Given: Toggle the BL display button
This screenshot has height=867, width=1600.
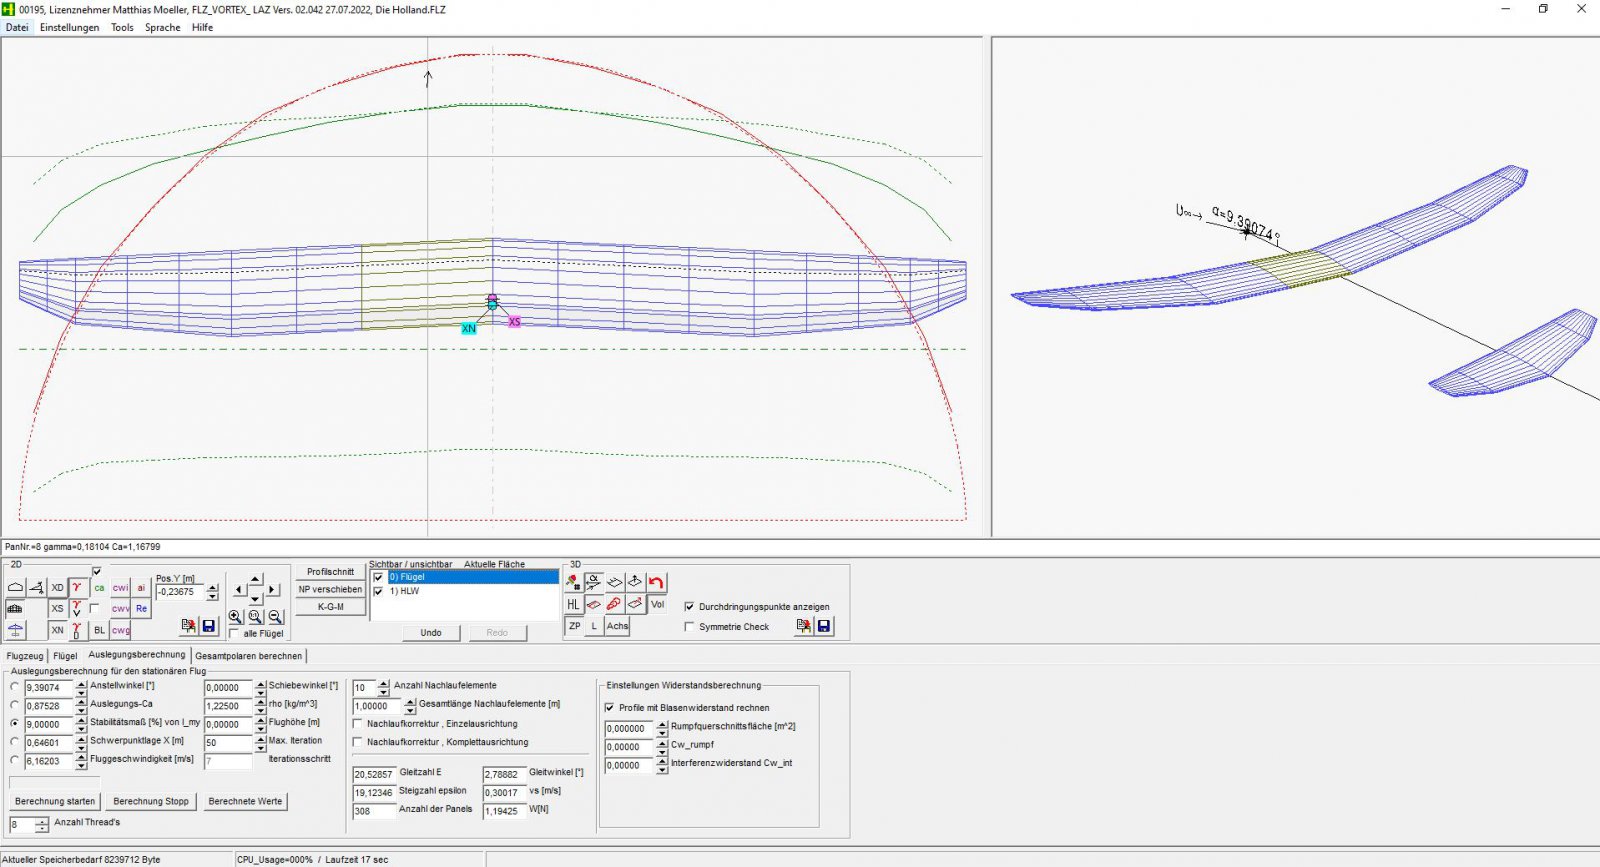Looking at the screenshot, I should click(99, 630).
